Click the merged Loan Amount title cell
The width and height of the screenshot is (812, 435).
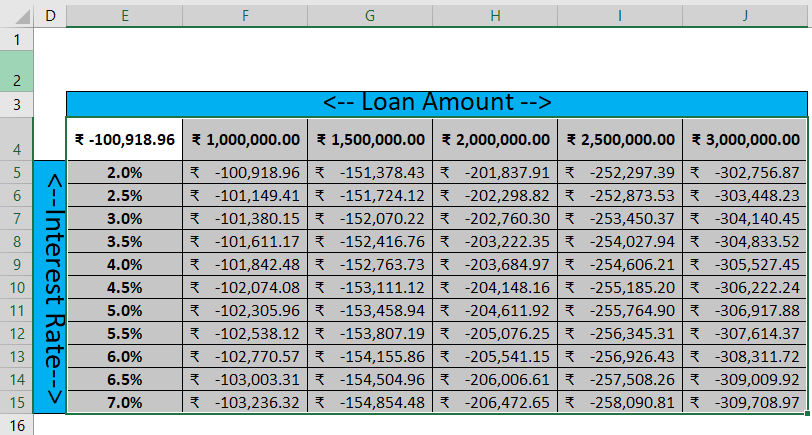(436, 103)
